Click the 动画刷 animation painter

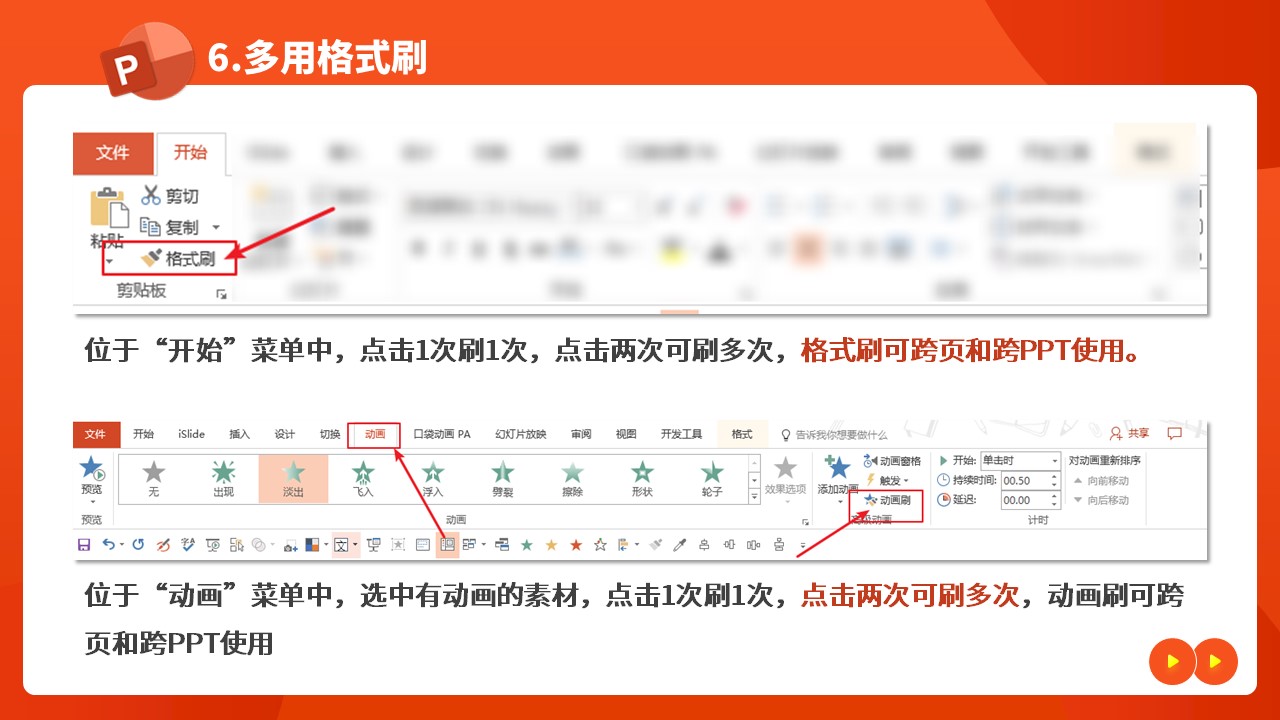click(x=888, y=499)
